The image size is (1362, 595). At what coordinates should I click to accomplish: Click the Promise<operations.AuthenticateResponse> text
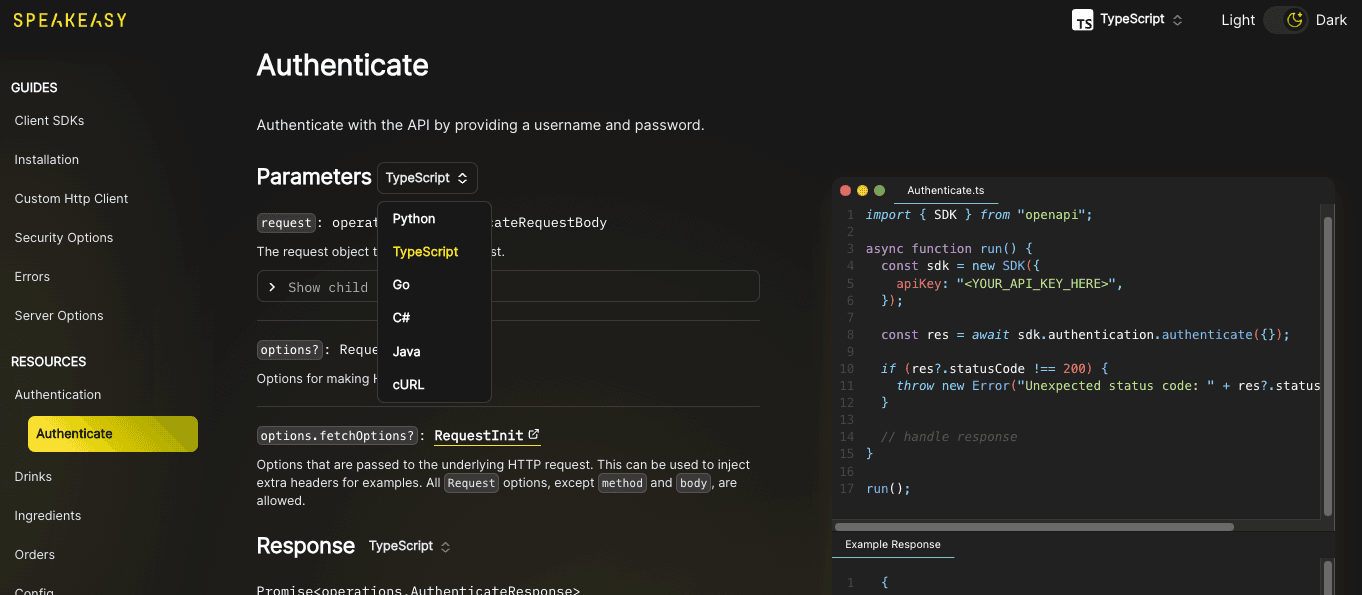tap(418, 589)
